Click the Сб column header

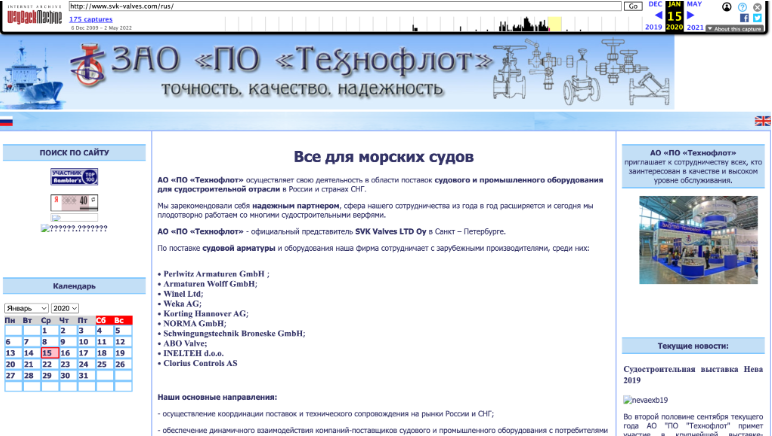pos(104,320)
